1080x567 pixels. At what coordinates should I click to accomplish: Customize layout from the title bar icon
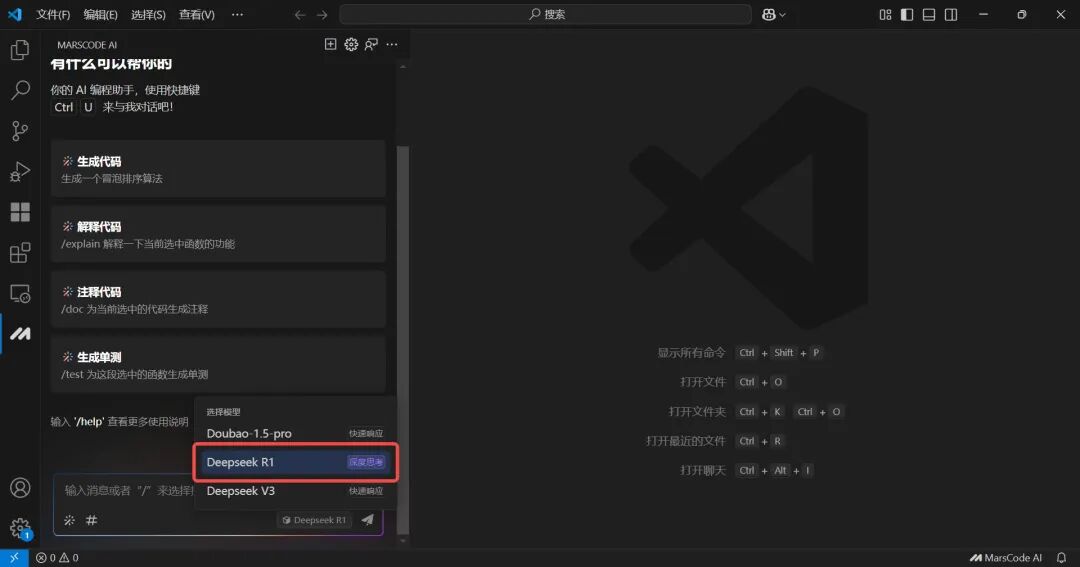pos(885,14)
